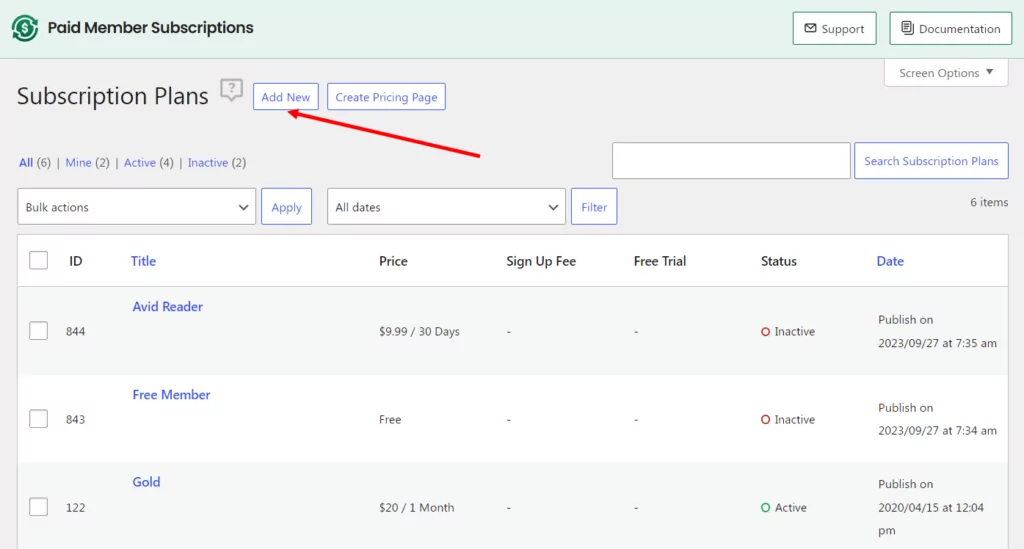Click the Filter button
Viewport: 1024px width, 549px height.
coord(594,207)
